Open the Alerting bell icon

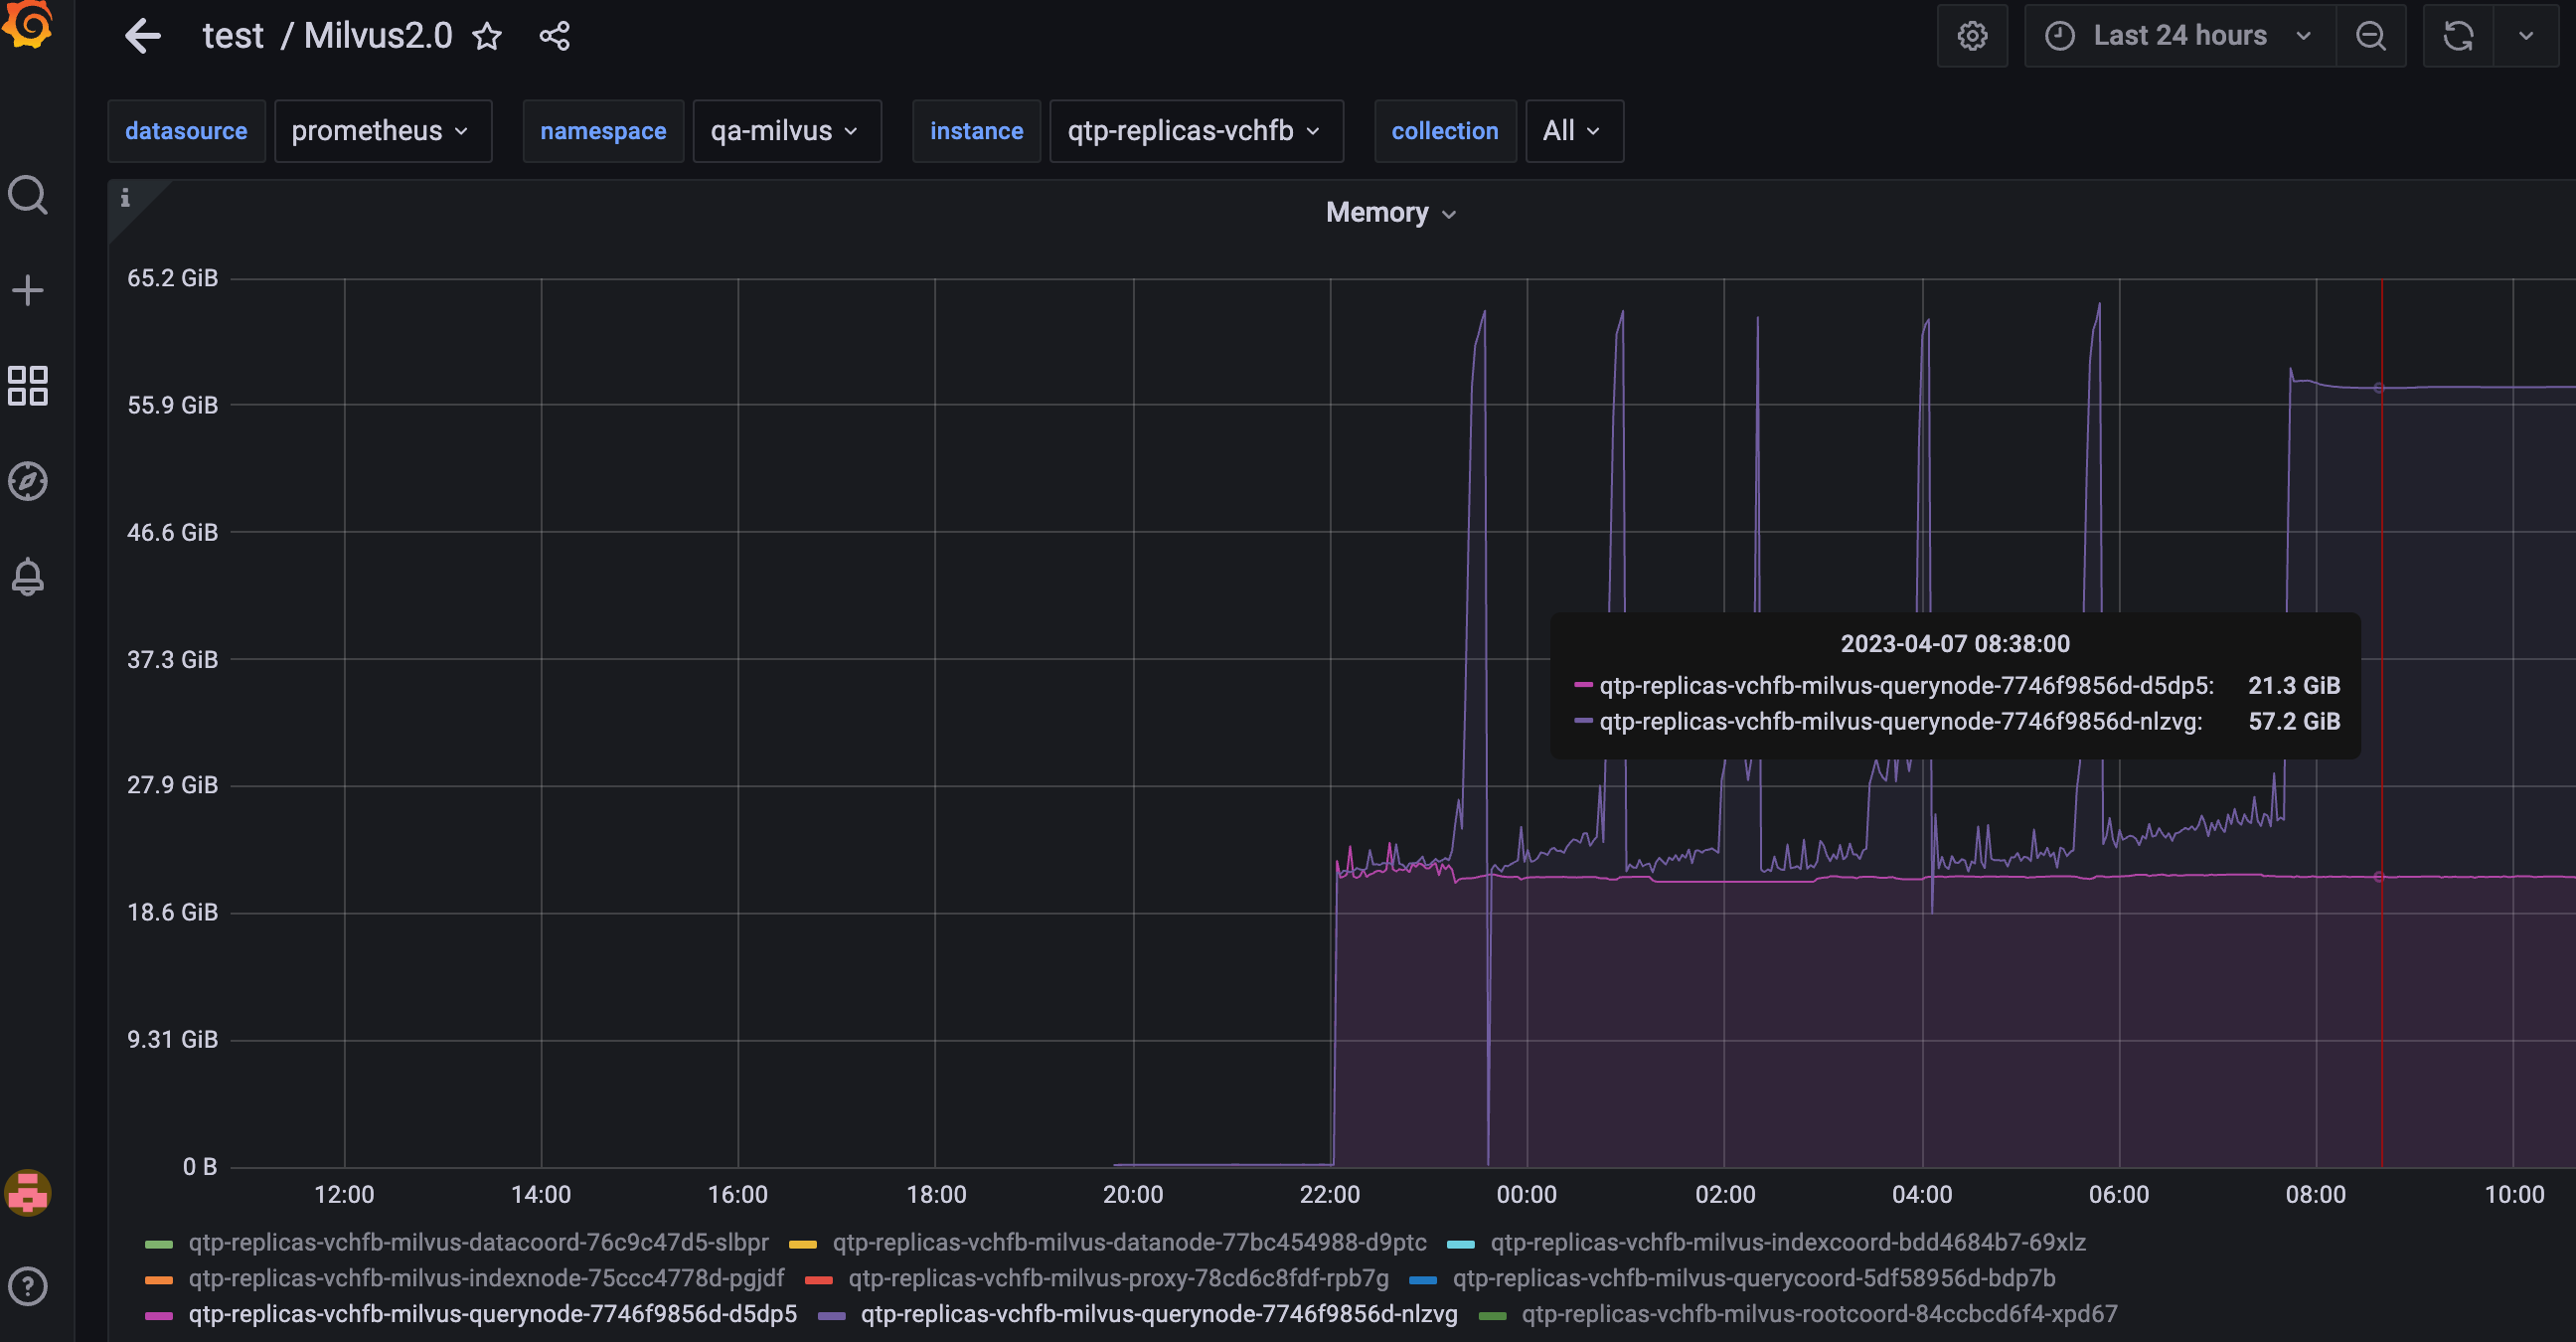28,577
